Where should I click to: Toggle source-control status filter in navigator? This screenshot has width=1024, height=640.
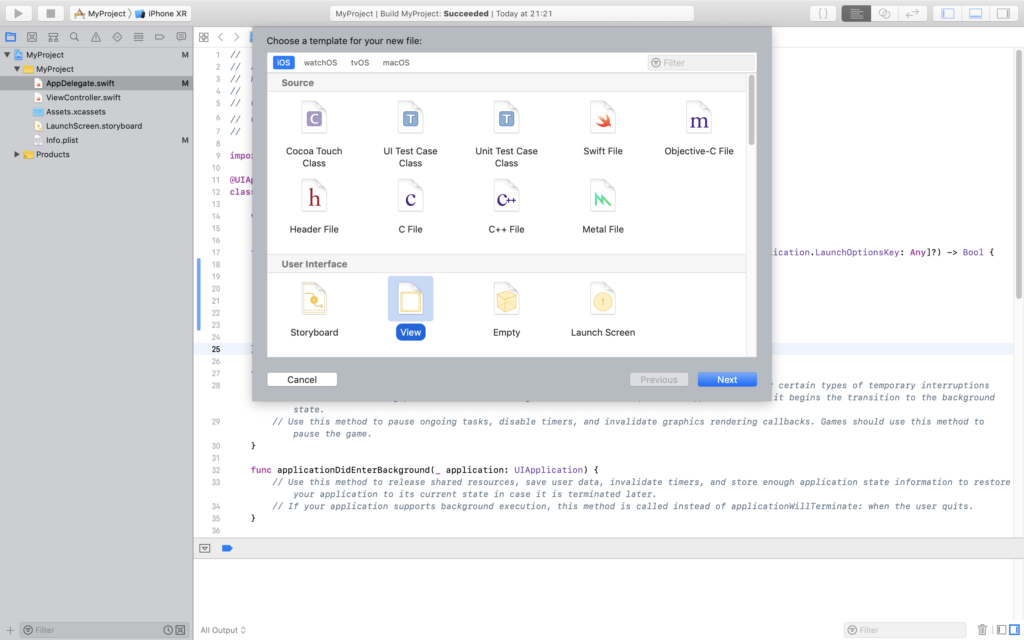(x=180, y=630)
